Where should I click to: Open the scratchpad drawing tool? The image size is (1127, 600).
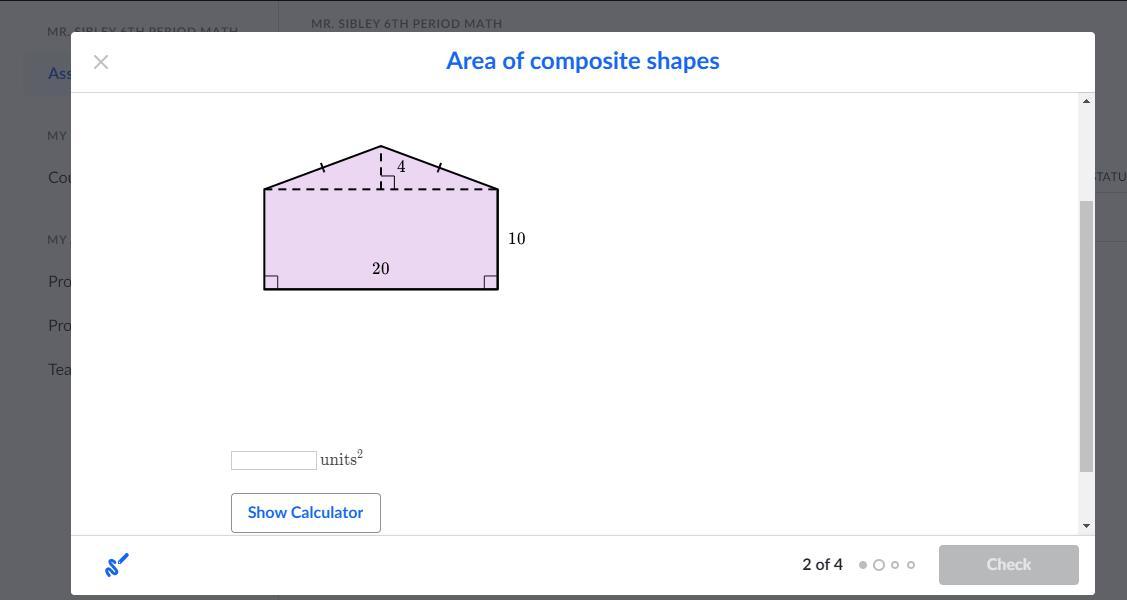[x=116, y=565]
